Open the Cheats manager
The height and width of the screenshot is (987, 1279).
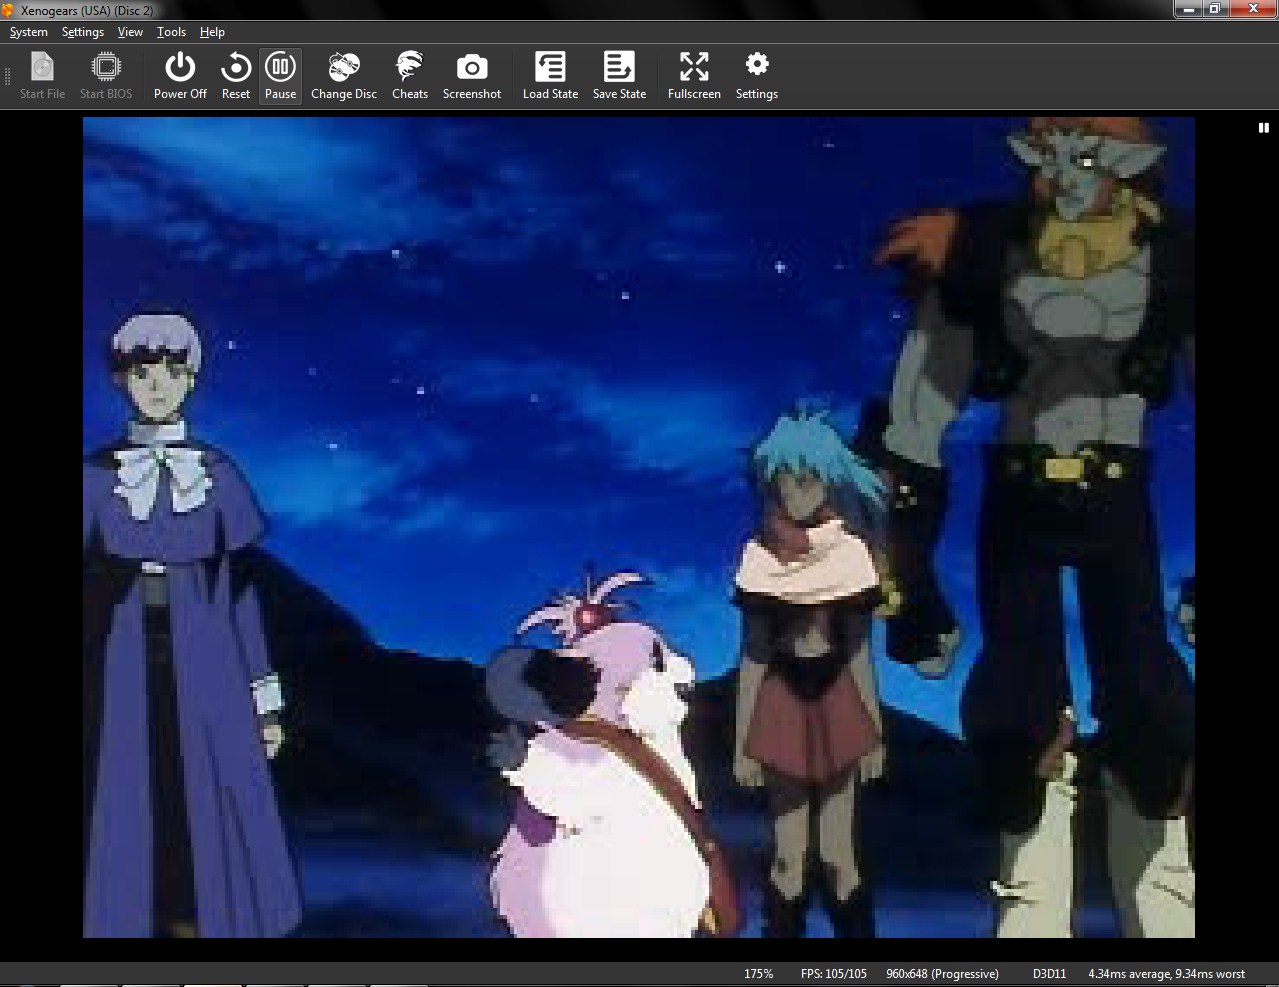[x=410, y=76]
